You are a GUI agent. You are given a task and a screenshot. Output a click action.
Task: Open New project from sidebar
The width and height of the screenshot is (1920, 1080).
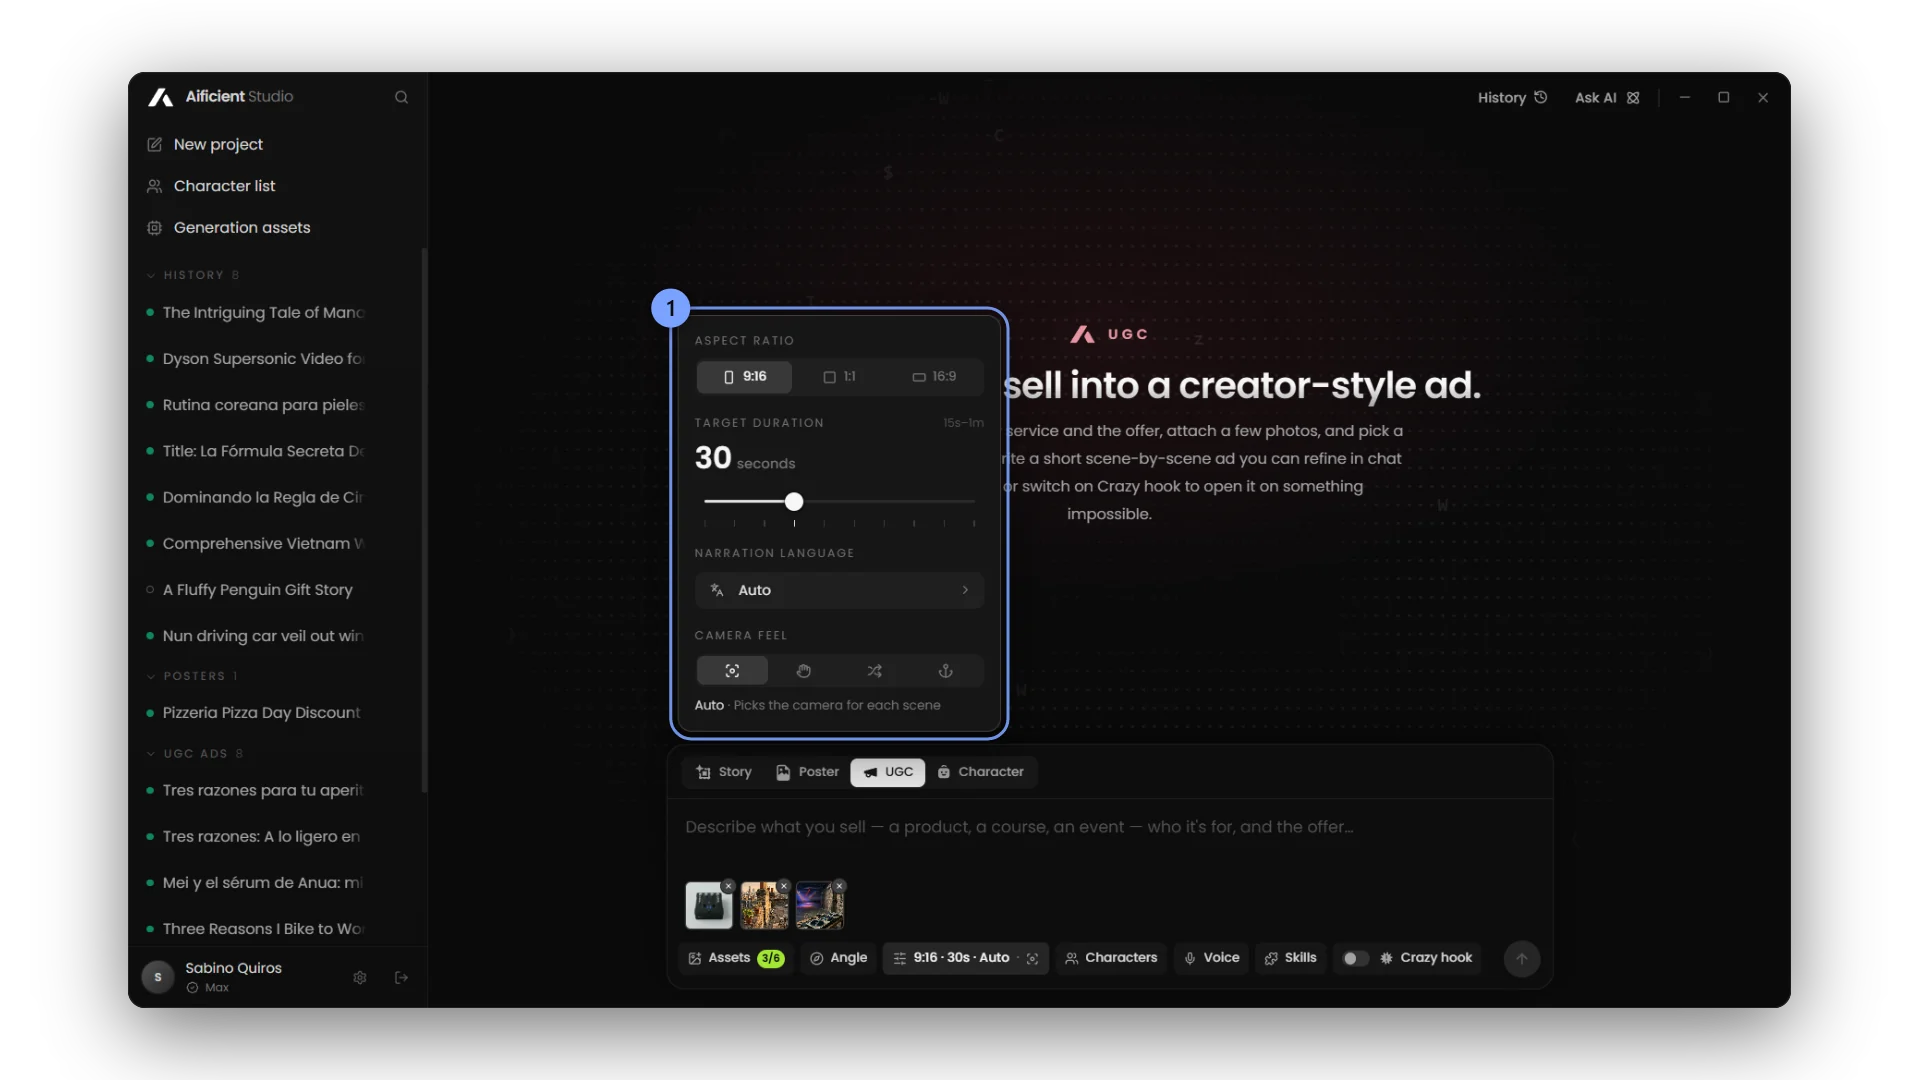pos(205,144)
